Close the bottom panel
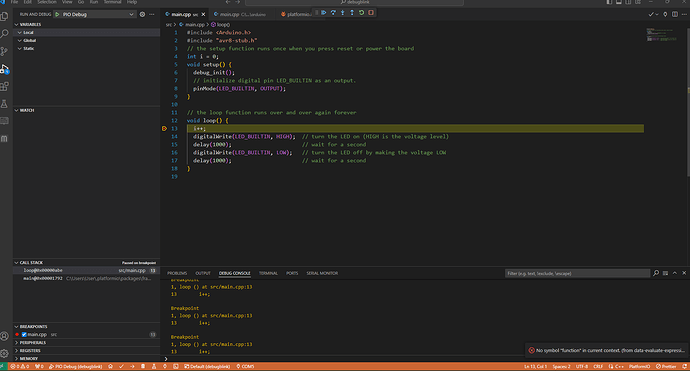 point(684,273)
